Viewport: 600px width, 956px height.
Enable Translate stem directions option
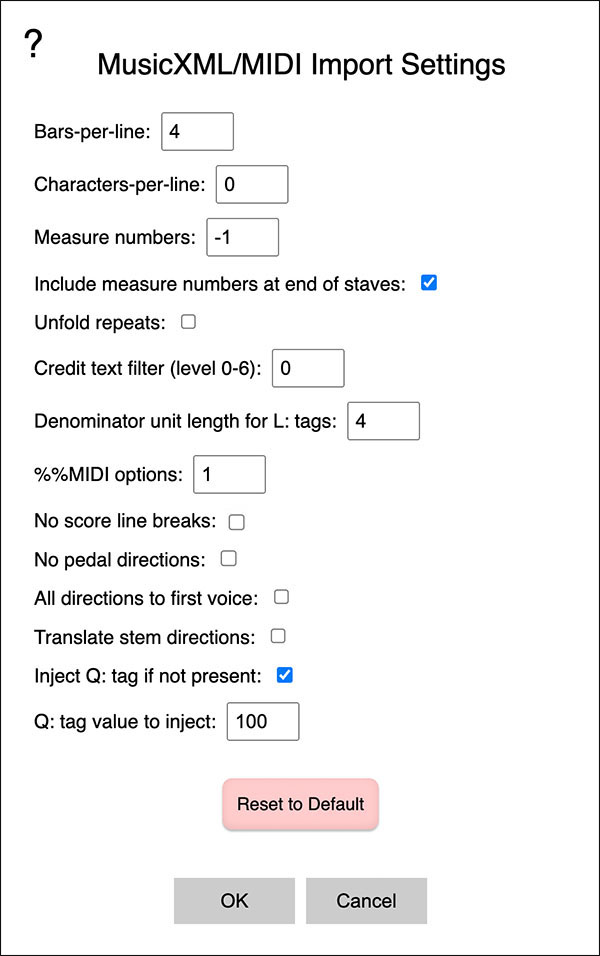(278, 635)
